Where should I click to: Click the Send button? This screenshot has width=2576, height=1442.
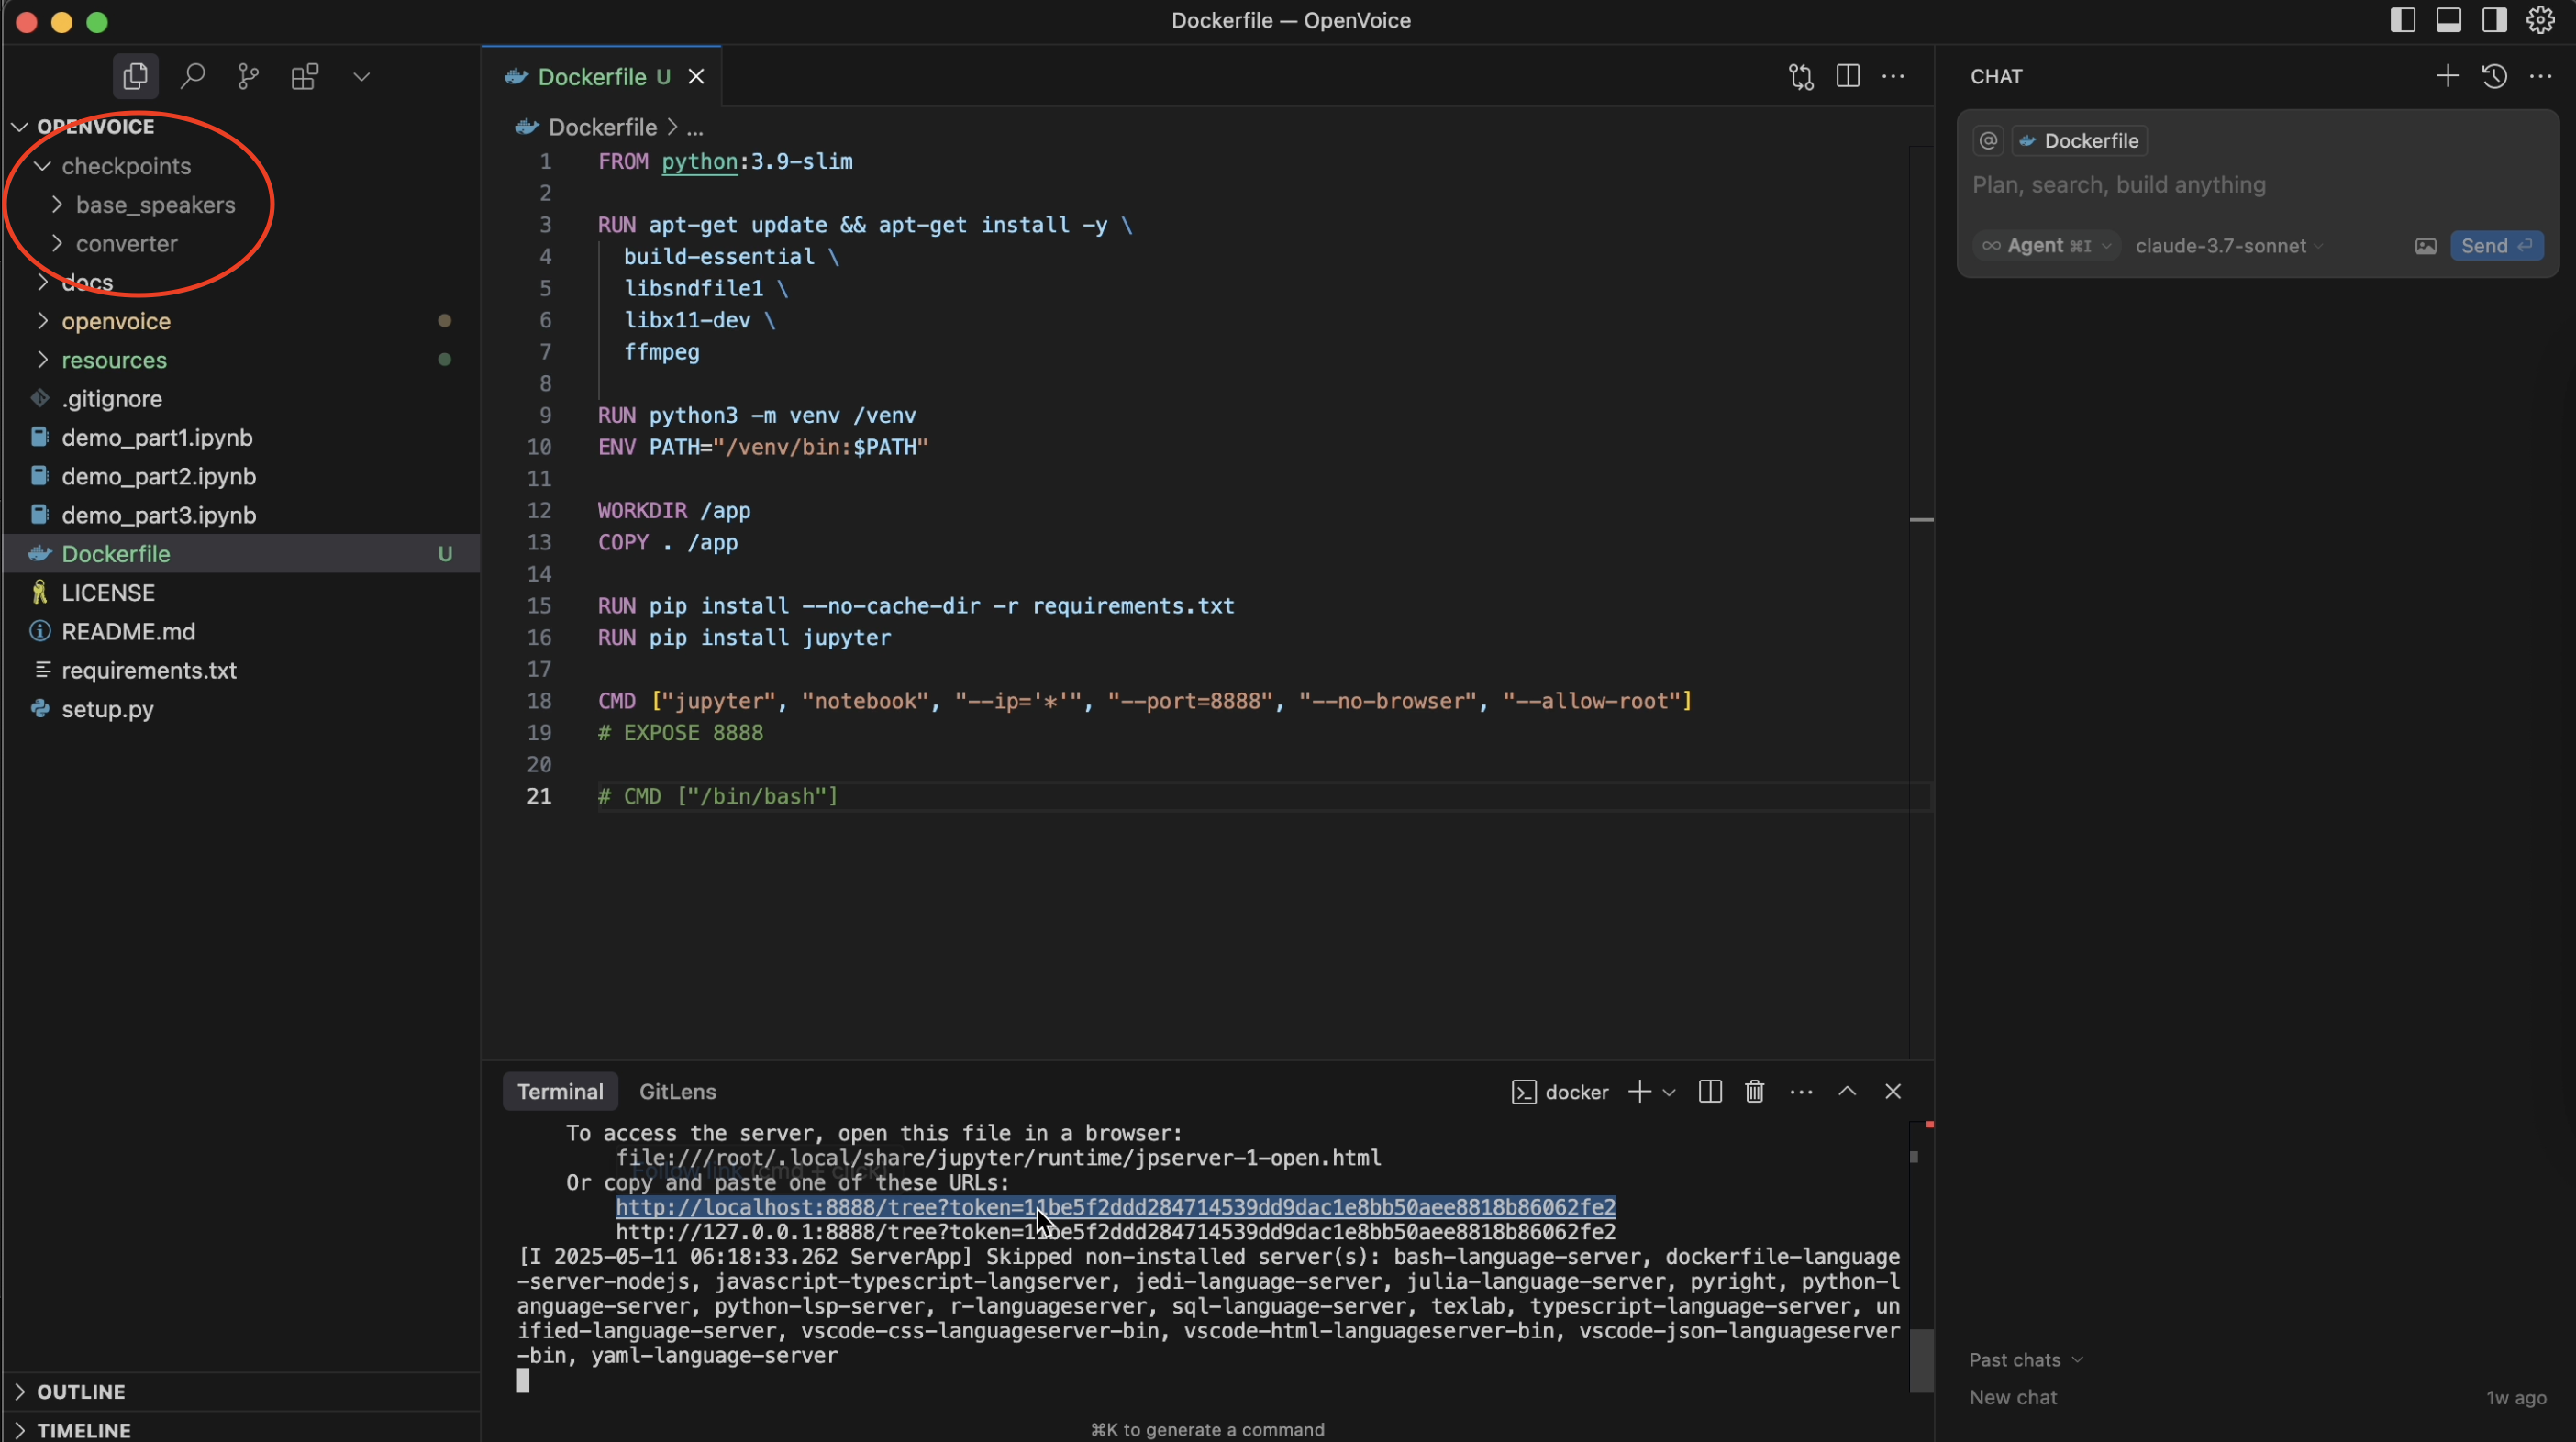click(x=2496, y=246)
